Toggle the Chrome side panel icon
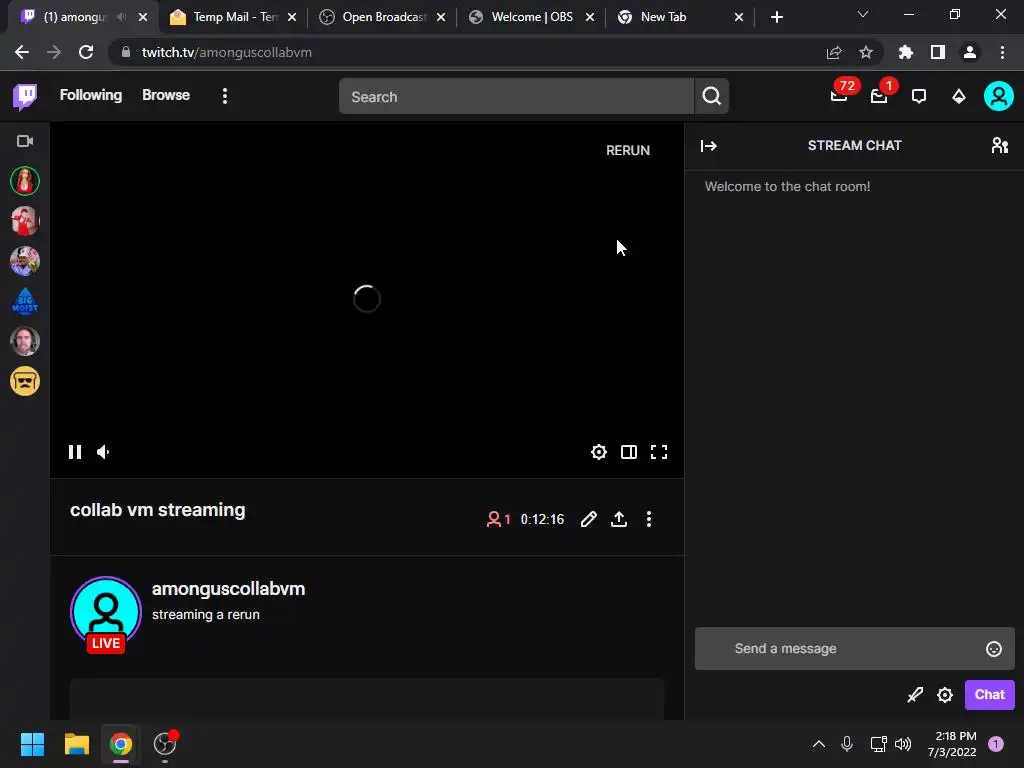Screen dimensions: 1024x768 click(x=938, y=52)
